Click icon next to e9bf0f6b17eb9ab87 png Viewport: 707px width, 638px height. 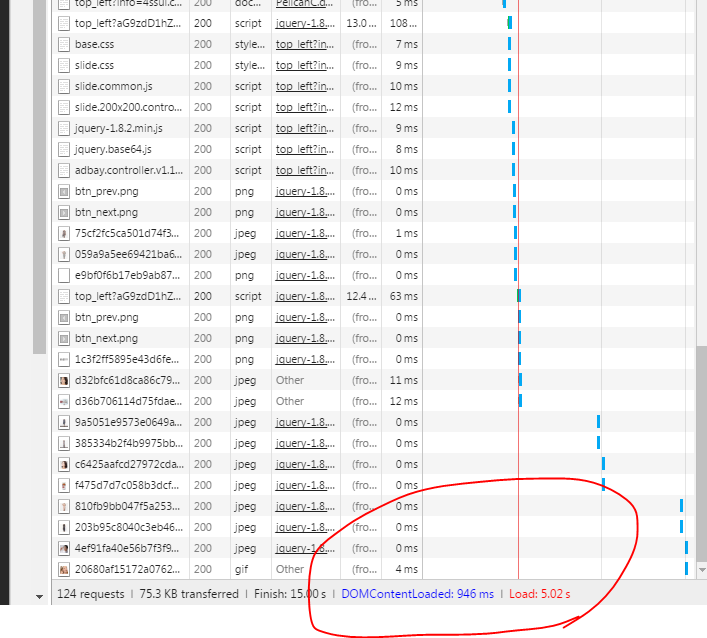(64, 275)
